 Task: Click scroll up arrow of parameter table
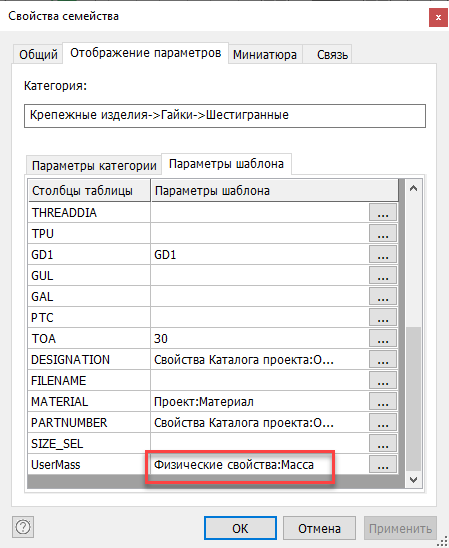(x=414, y=189)
